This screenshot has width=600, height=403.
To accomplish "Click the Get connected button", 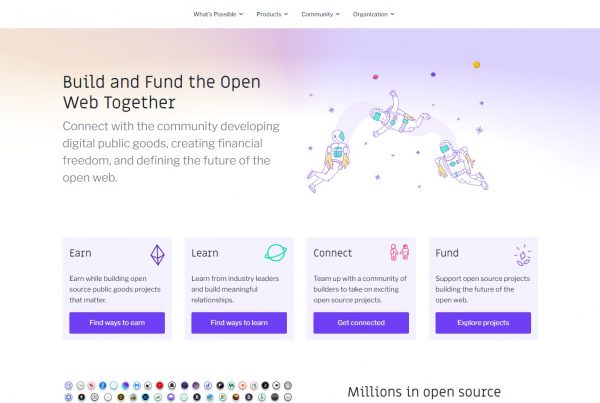I will coord(361,323).
